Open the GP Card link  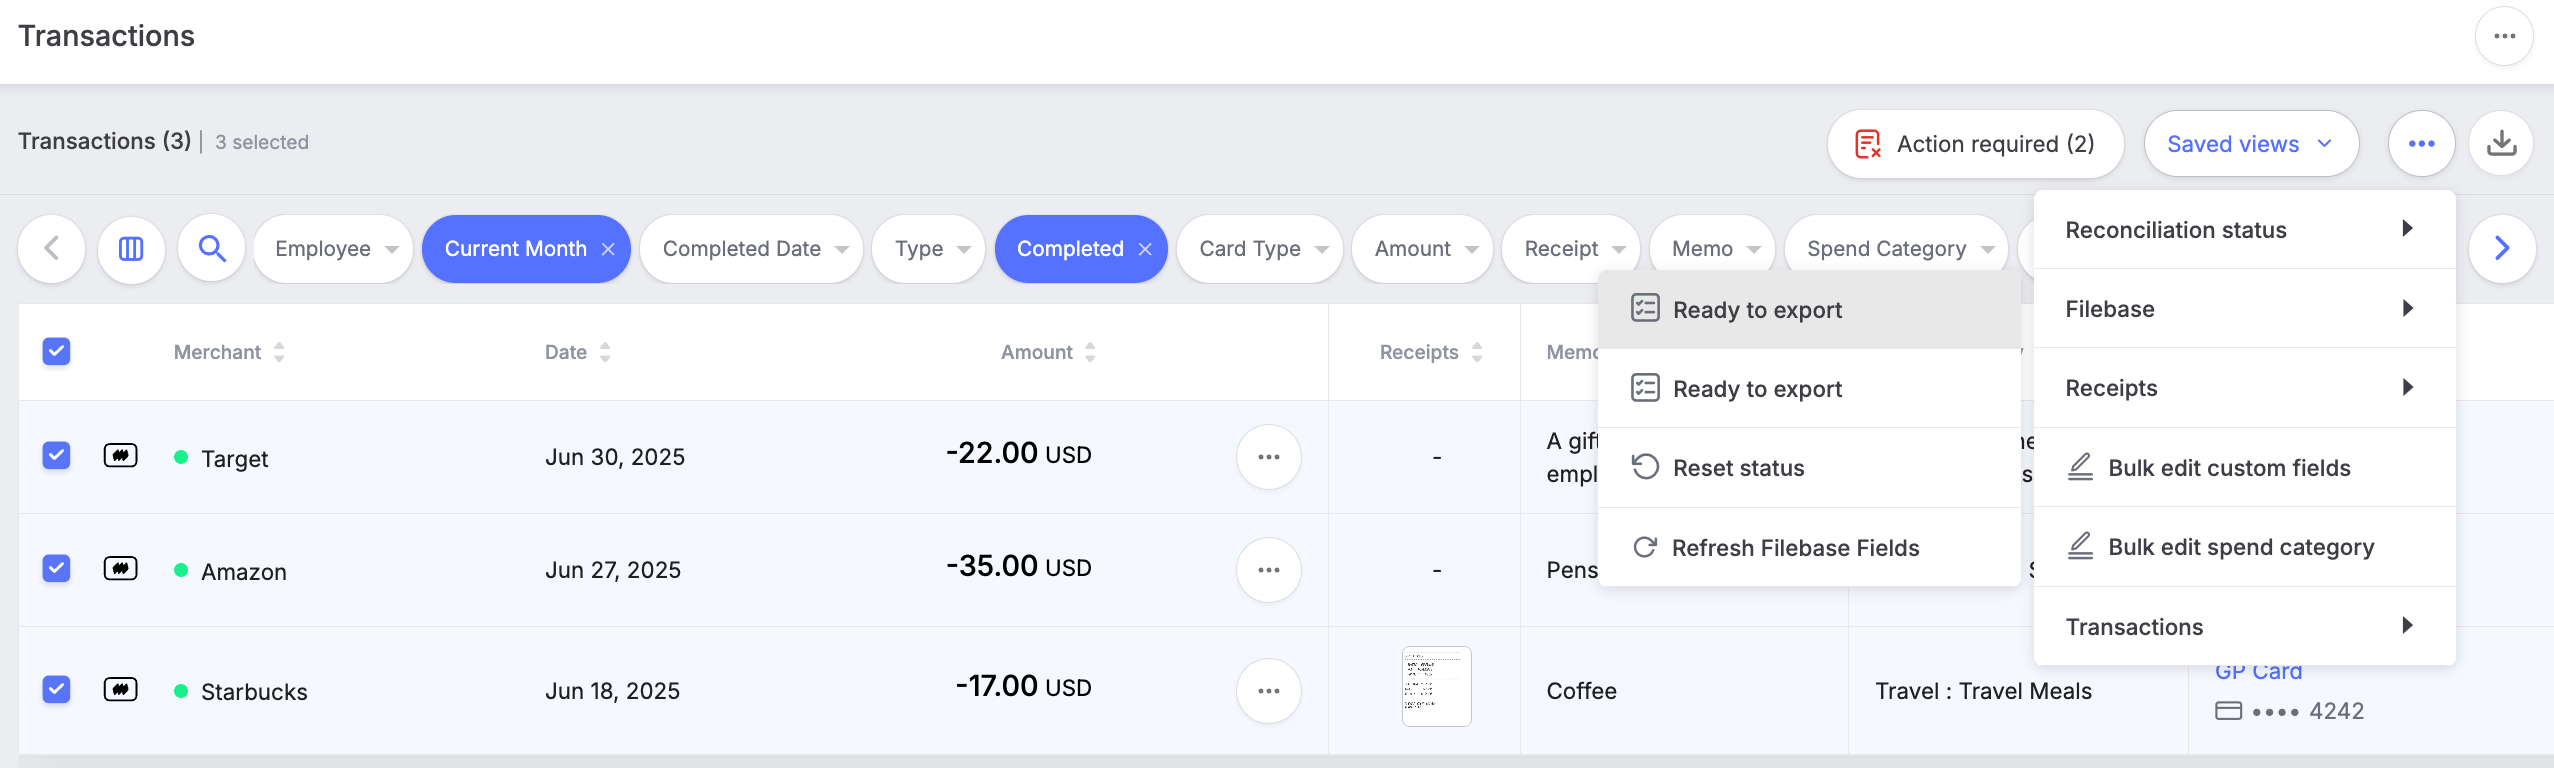(2258, 672)
